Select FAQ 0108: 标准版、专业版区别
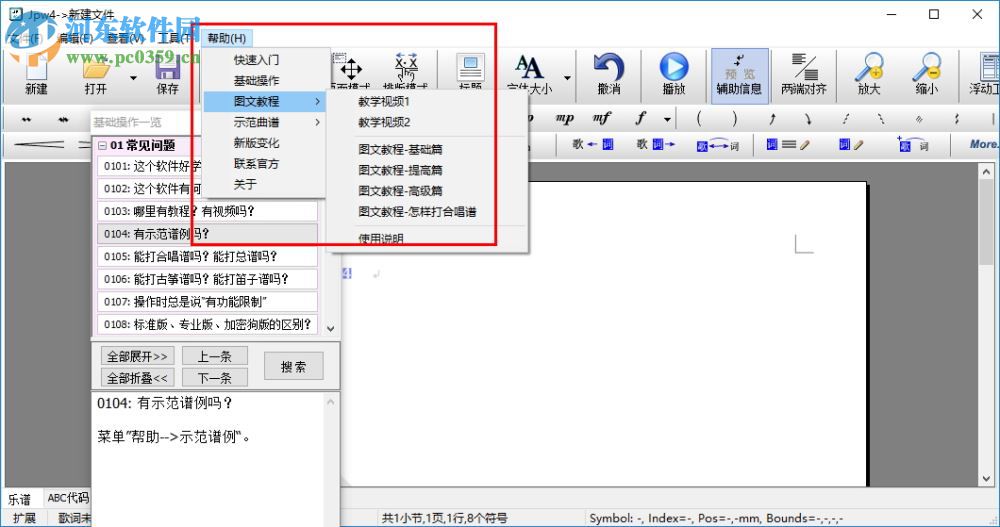This screenshot has height=527, width=1000. coord(207,324)
